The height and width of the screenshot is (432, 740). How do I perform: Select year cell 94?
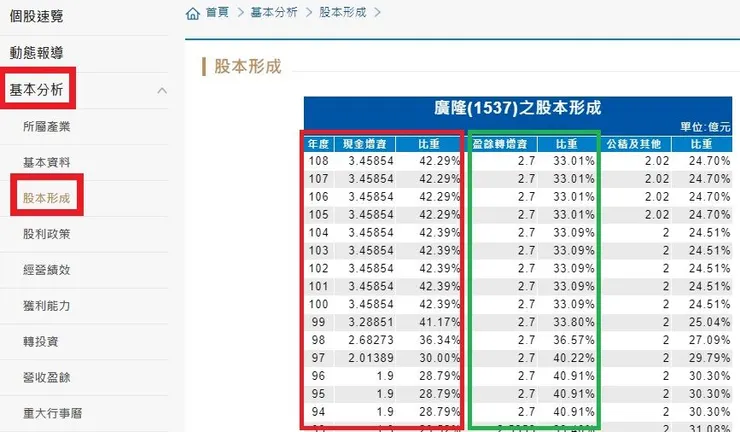tap(319, 412)
